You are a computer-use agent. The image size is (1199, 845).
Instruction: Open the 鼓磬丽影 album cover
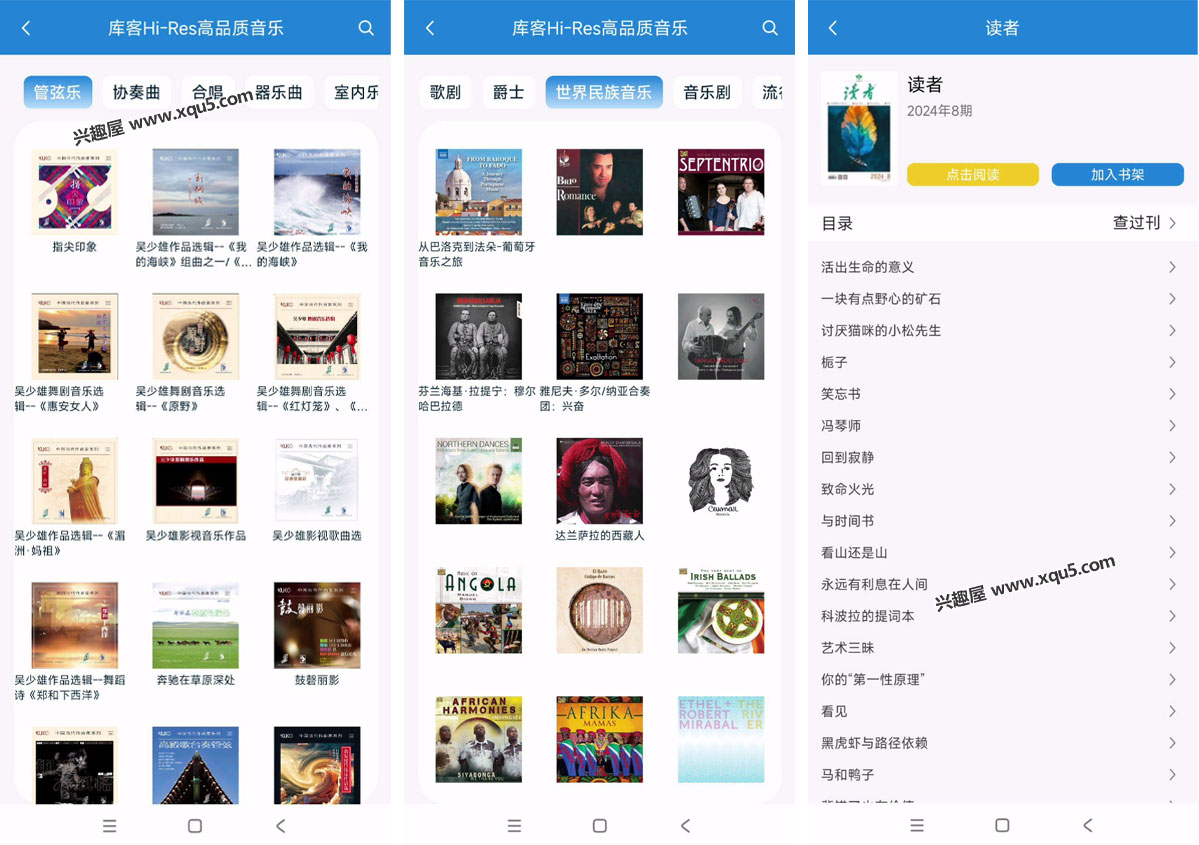pyautogui.click(x=317, y=625)
